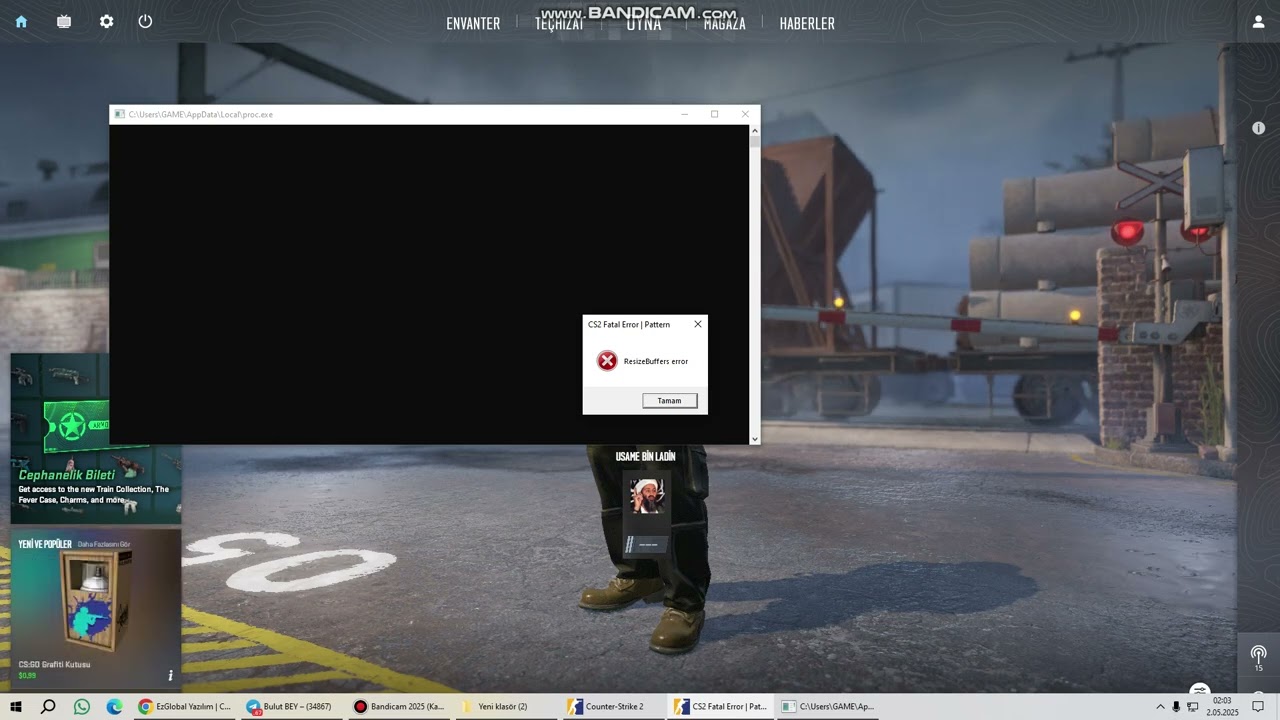Click the console scrollbar down arrow

tap(754, 439)
